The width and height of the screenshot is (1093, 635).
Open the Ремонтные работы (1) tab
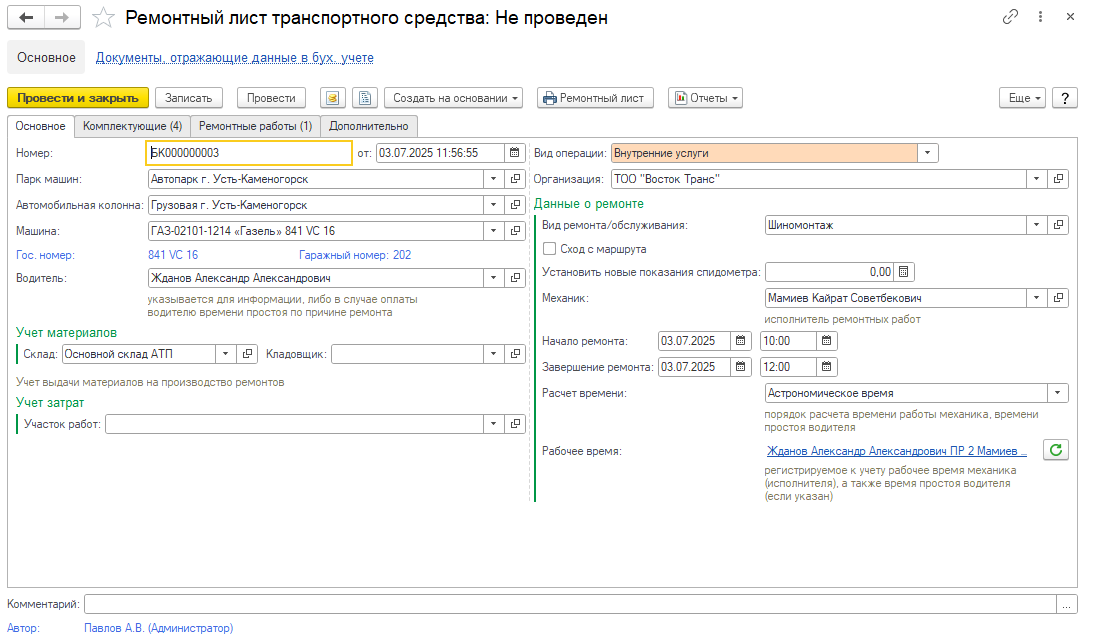255,126
